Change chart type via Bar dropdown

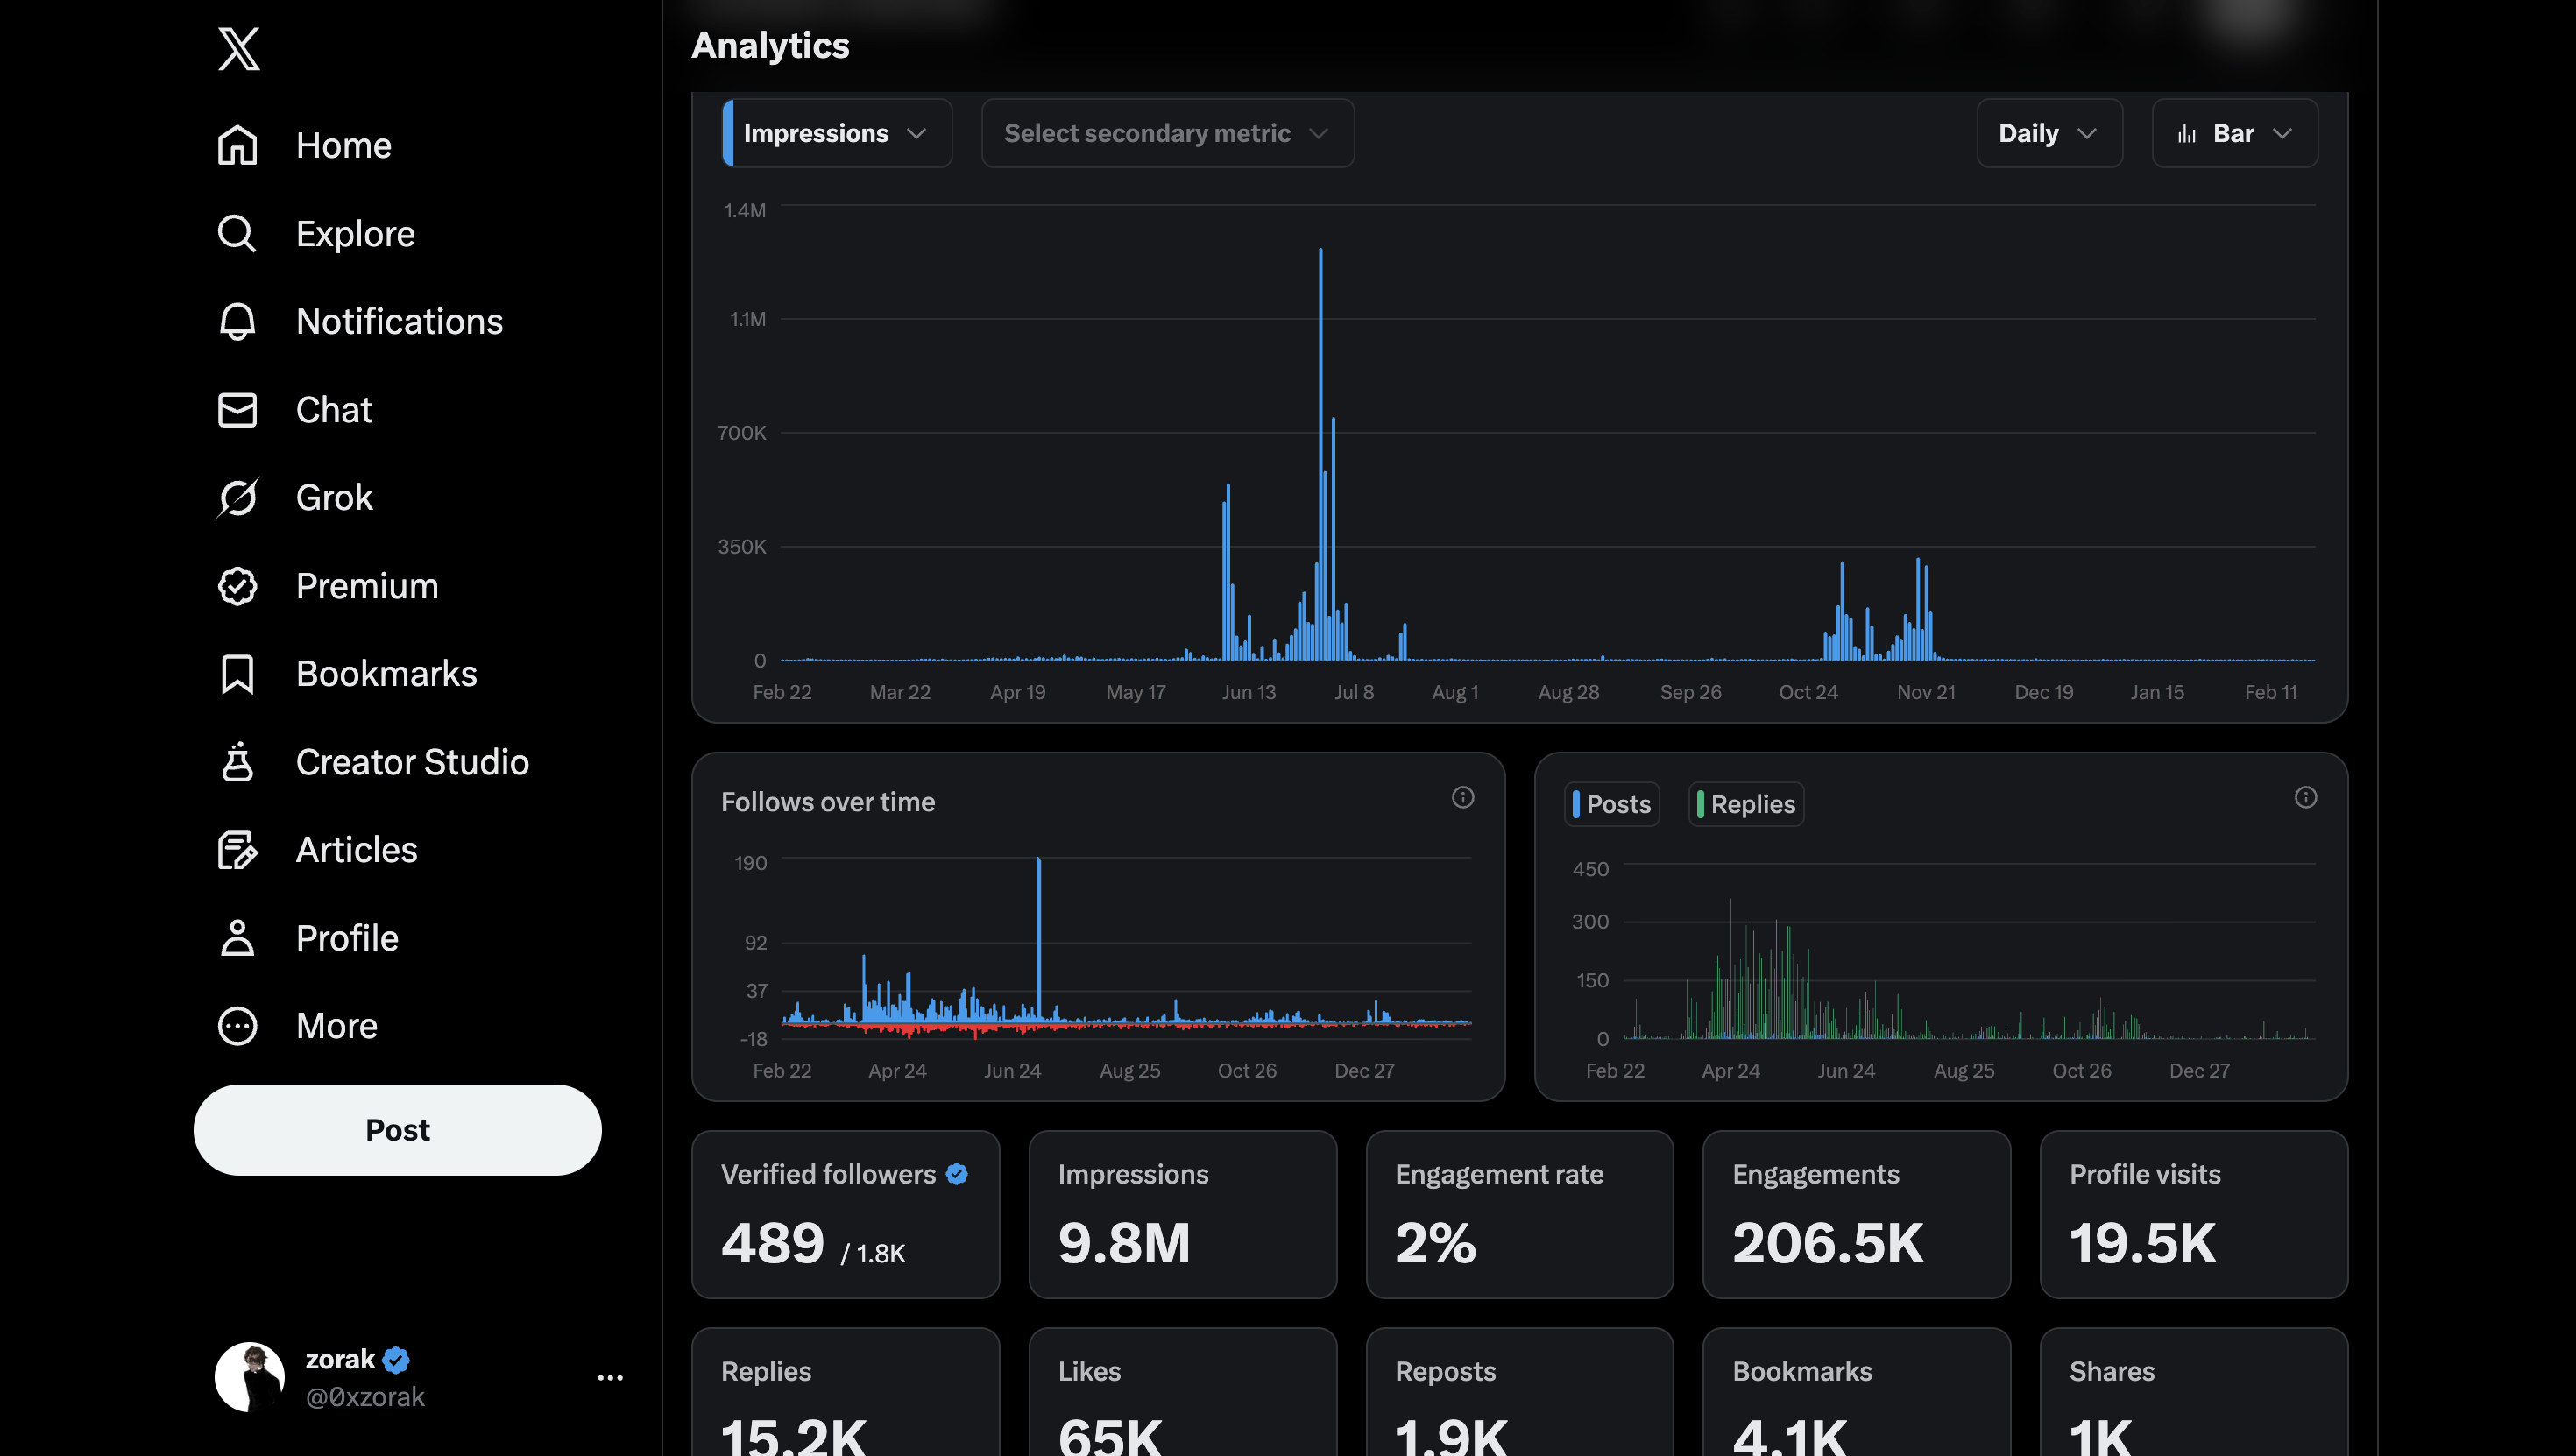pyautogui.click(x=2234, y=133)
